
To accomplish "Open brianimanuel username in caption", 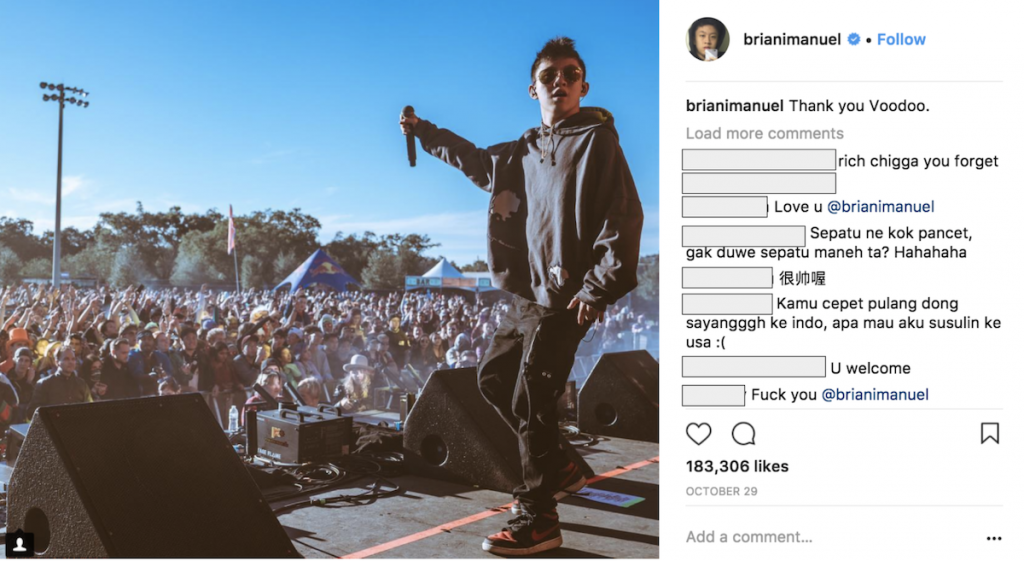I will coord(735,106).
